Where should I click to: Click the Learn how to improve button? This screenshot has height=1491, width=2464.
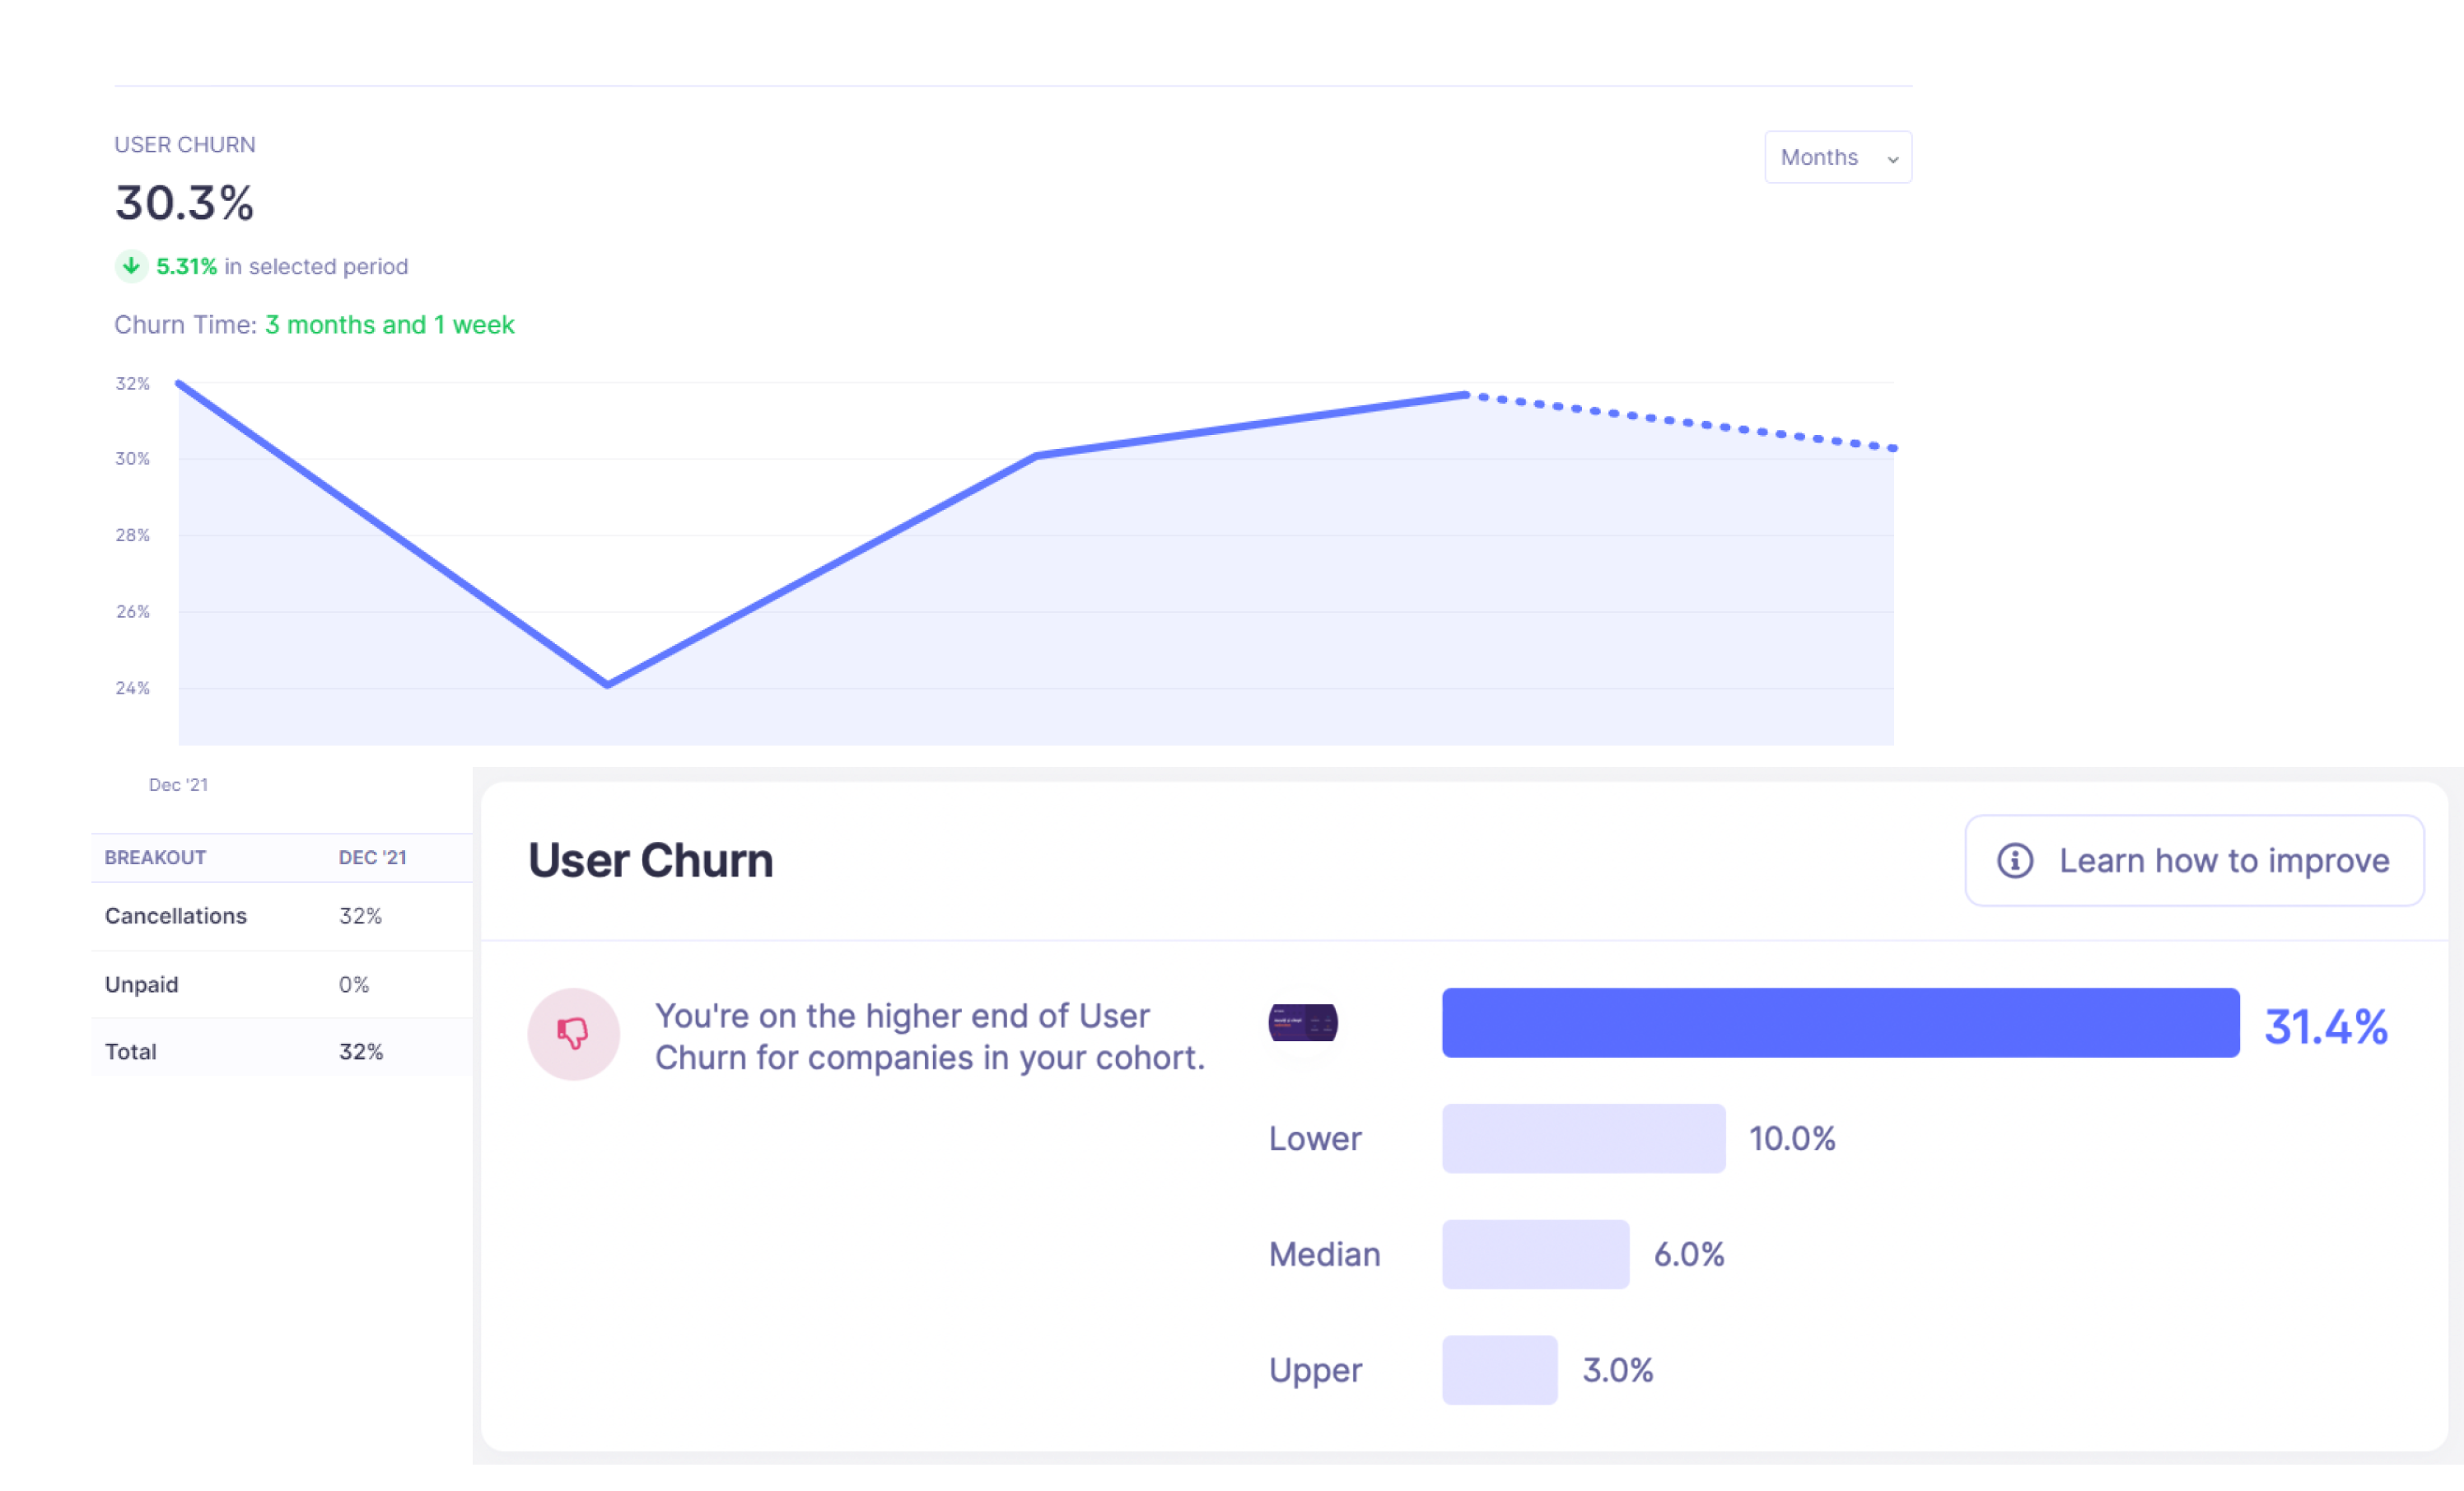[x=2194, y=860]
